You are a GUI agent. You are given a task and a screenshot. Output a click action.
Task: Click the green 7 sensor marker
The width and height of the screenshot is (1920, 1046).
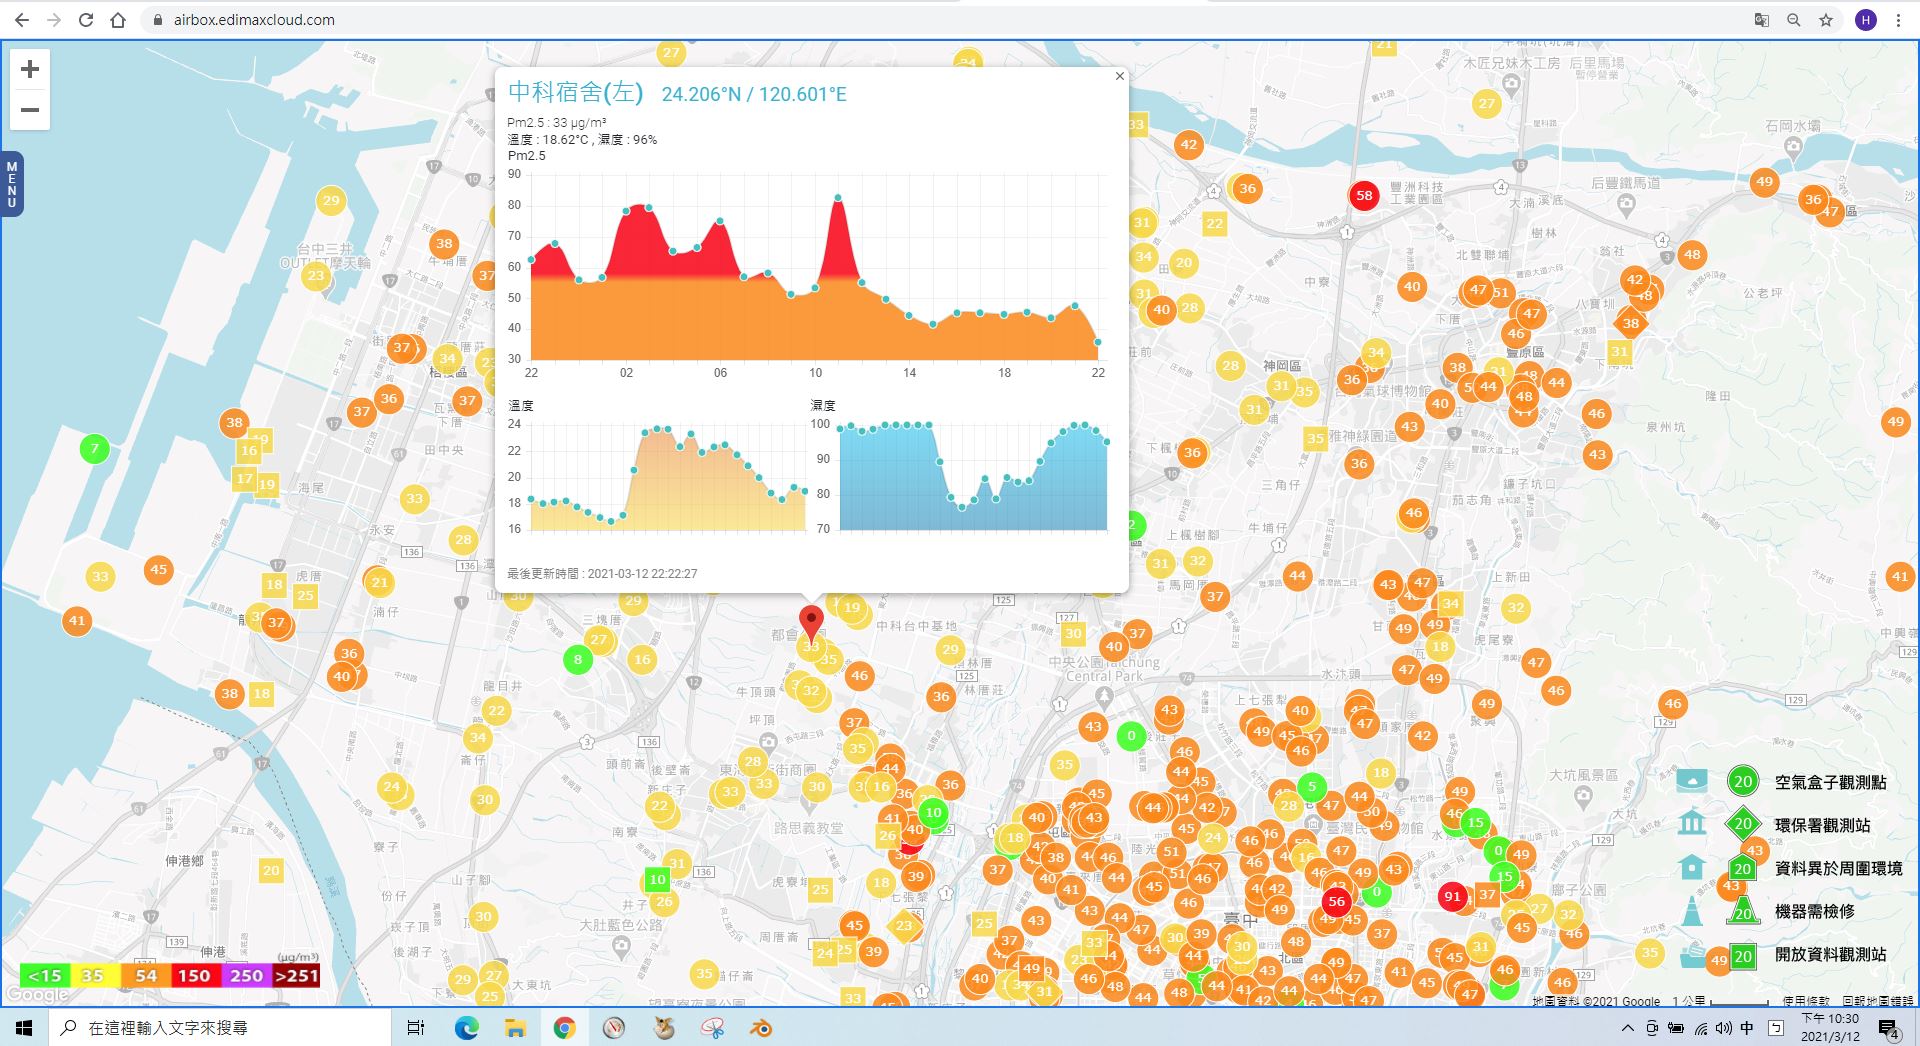point(95,448)
